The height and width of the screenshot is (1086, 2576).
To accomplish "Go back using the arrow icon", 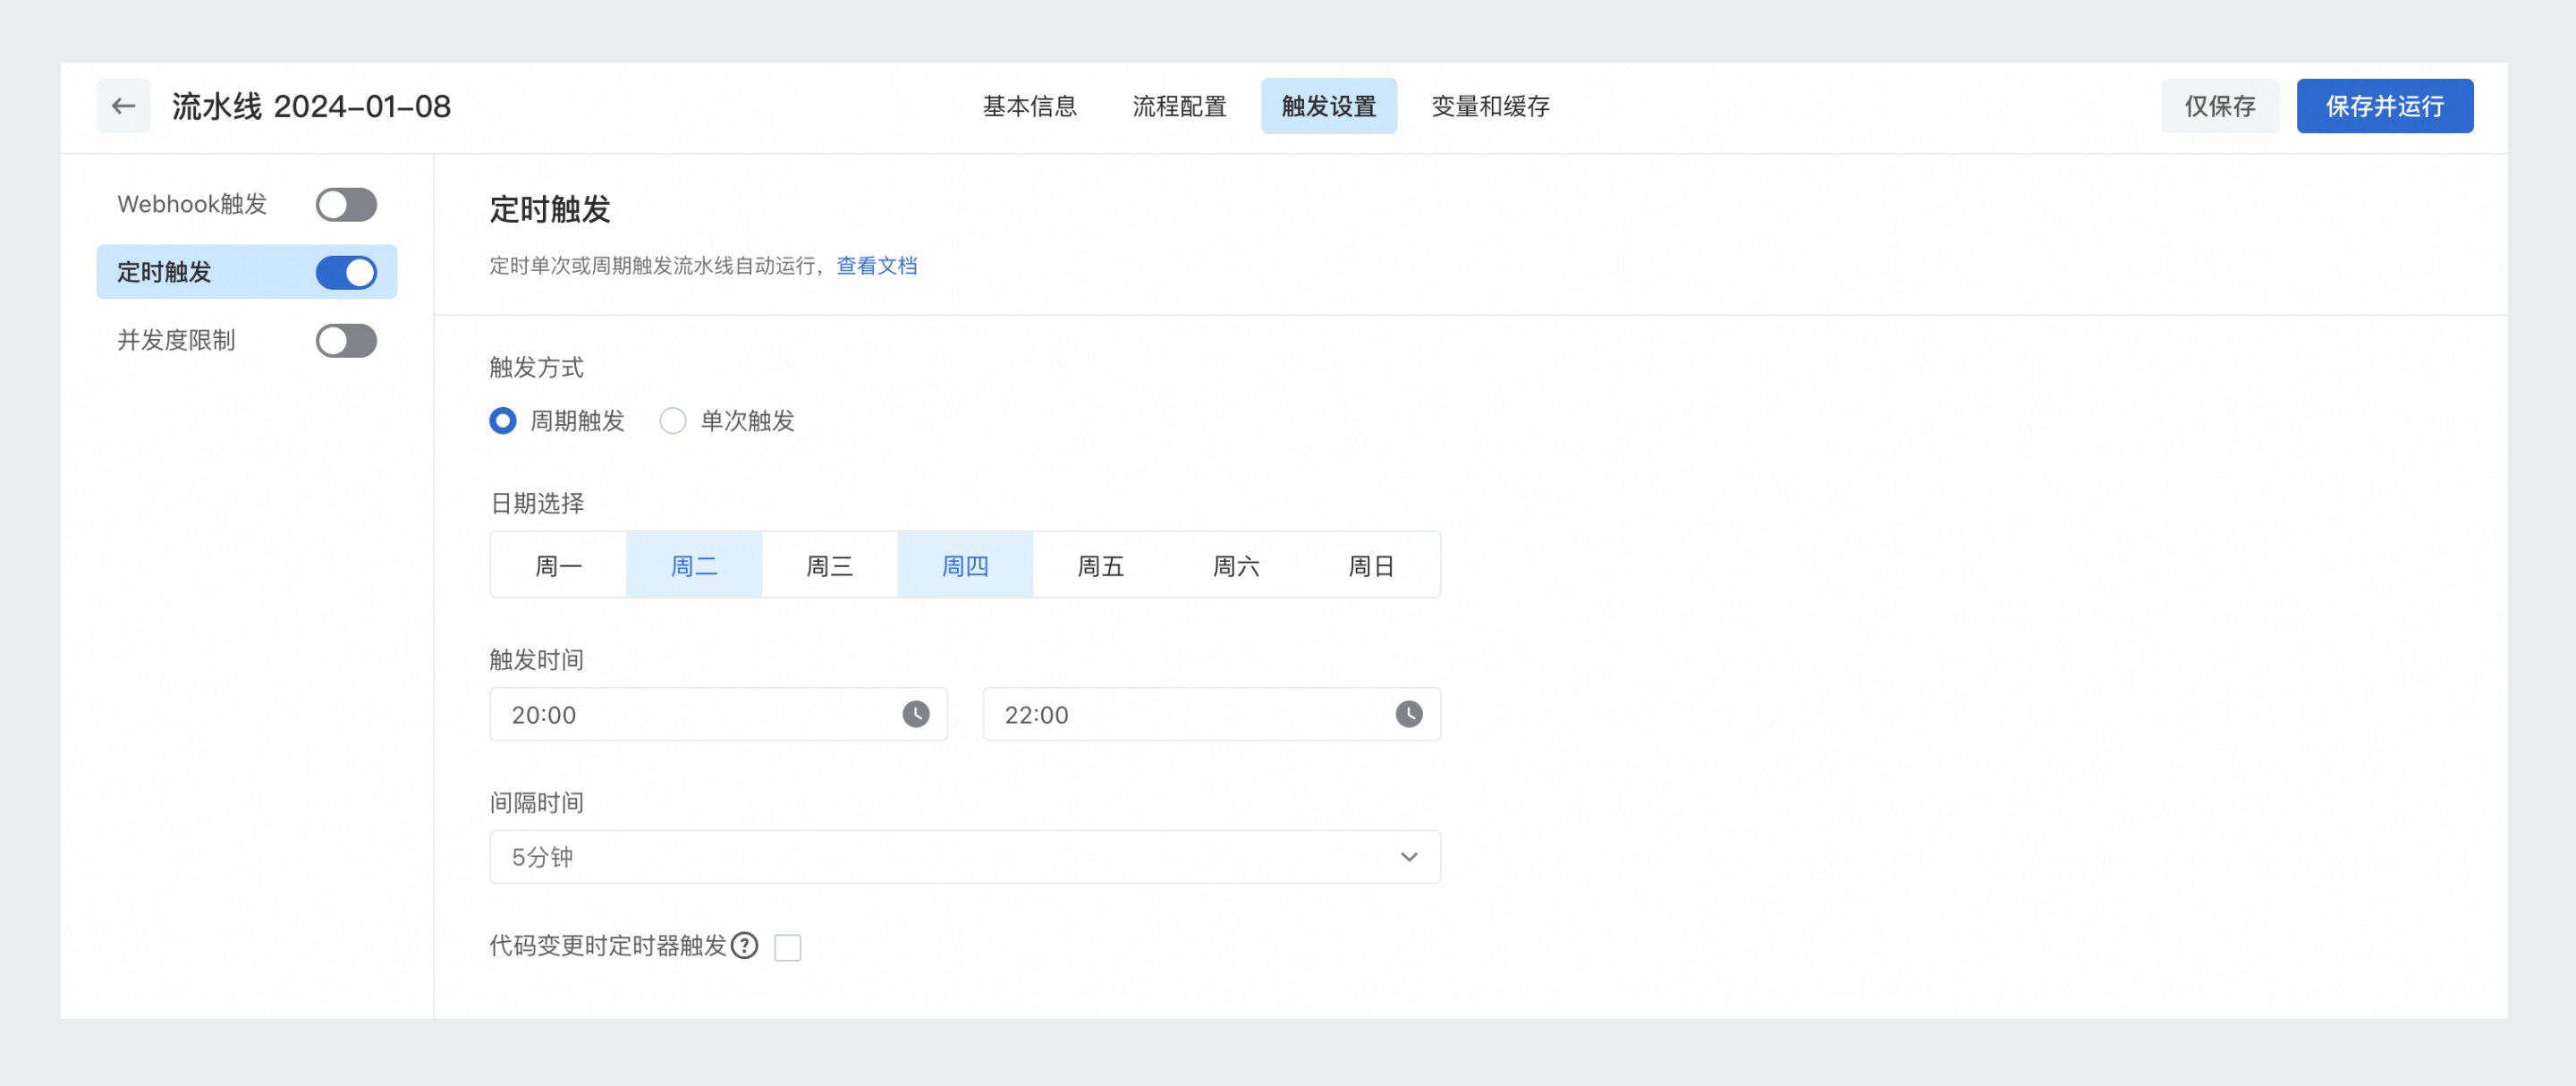I will 123,106.
